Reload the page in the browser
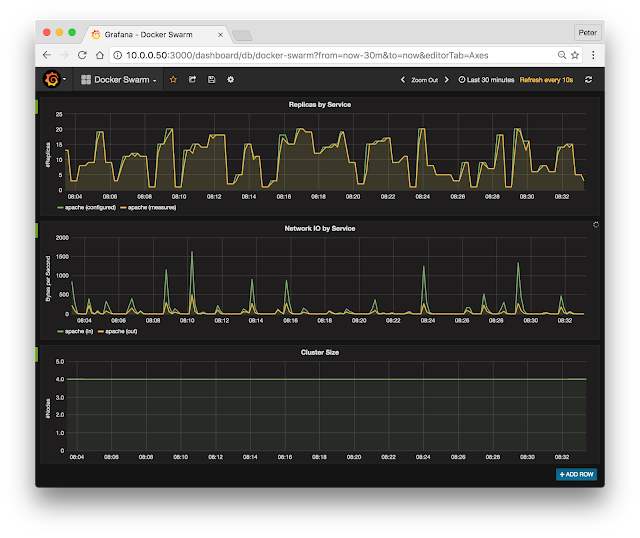 [x=82, y=55]
